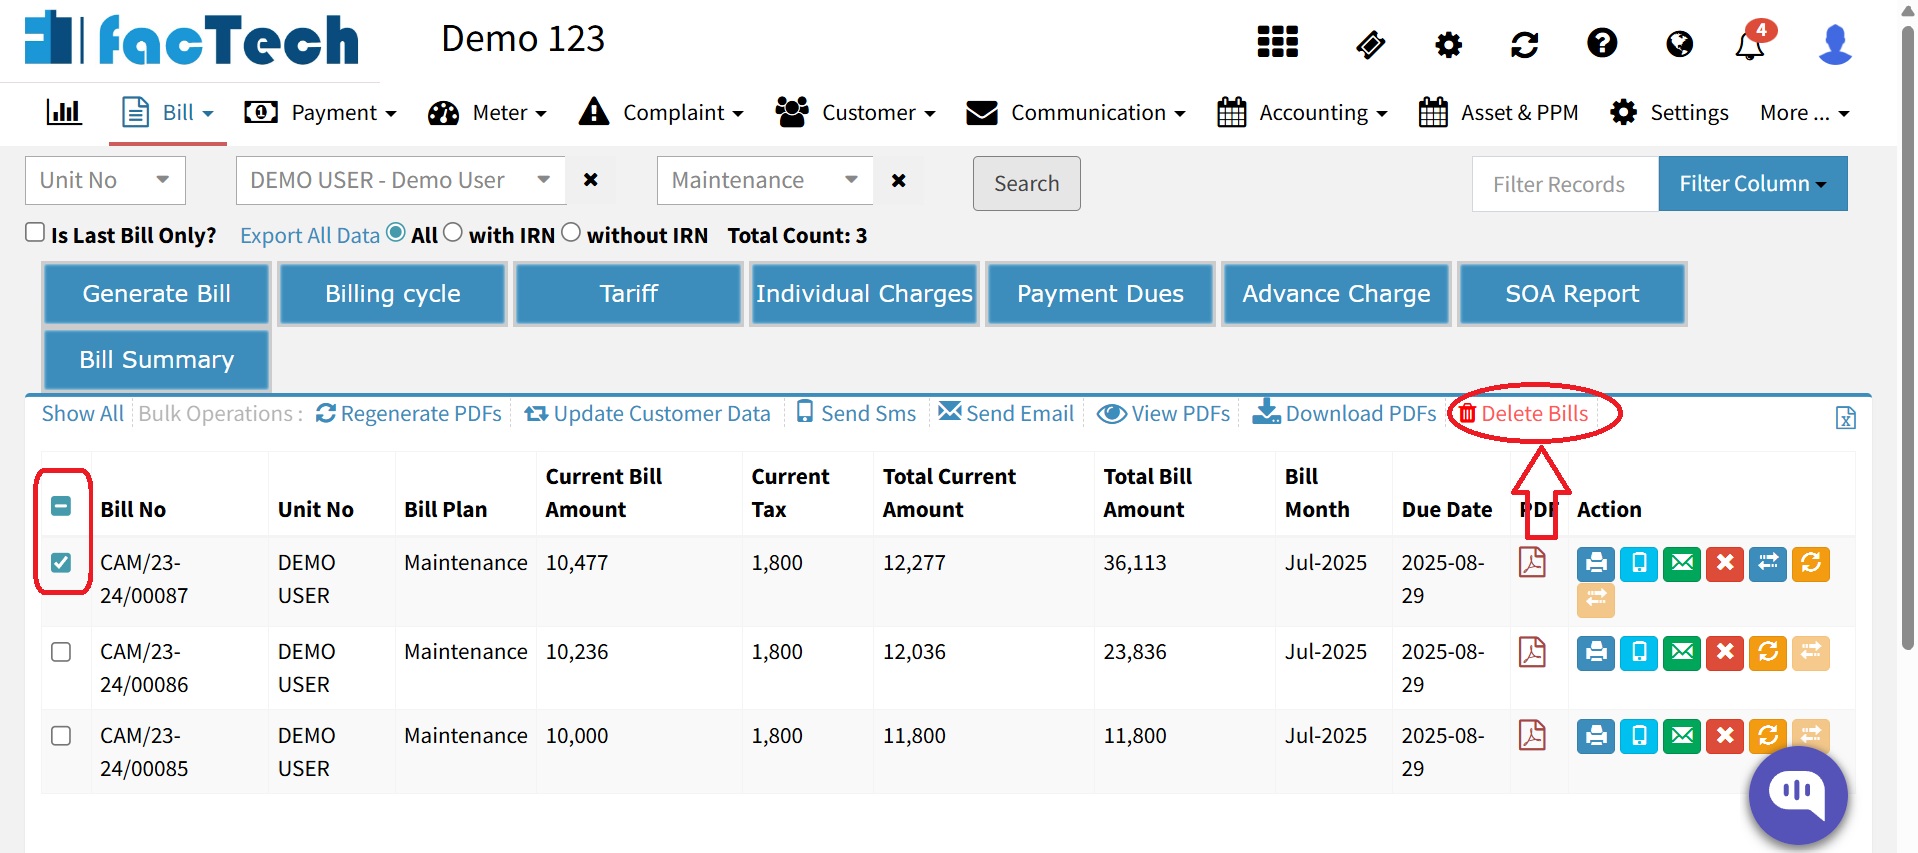Expand the Unit No dropdown
1918x853 pixels.
[105, 181]
